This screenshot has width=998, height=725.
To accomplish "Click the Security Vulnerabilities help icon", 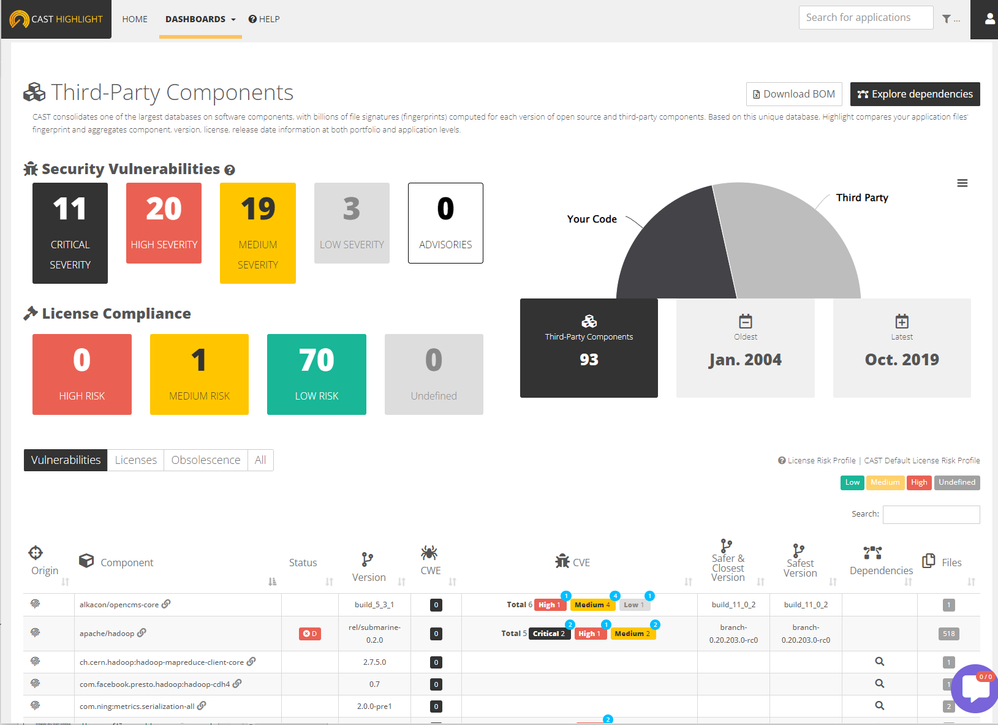I will (230, 170).
